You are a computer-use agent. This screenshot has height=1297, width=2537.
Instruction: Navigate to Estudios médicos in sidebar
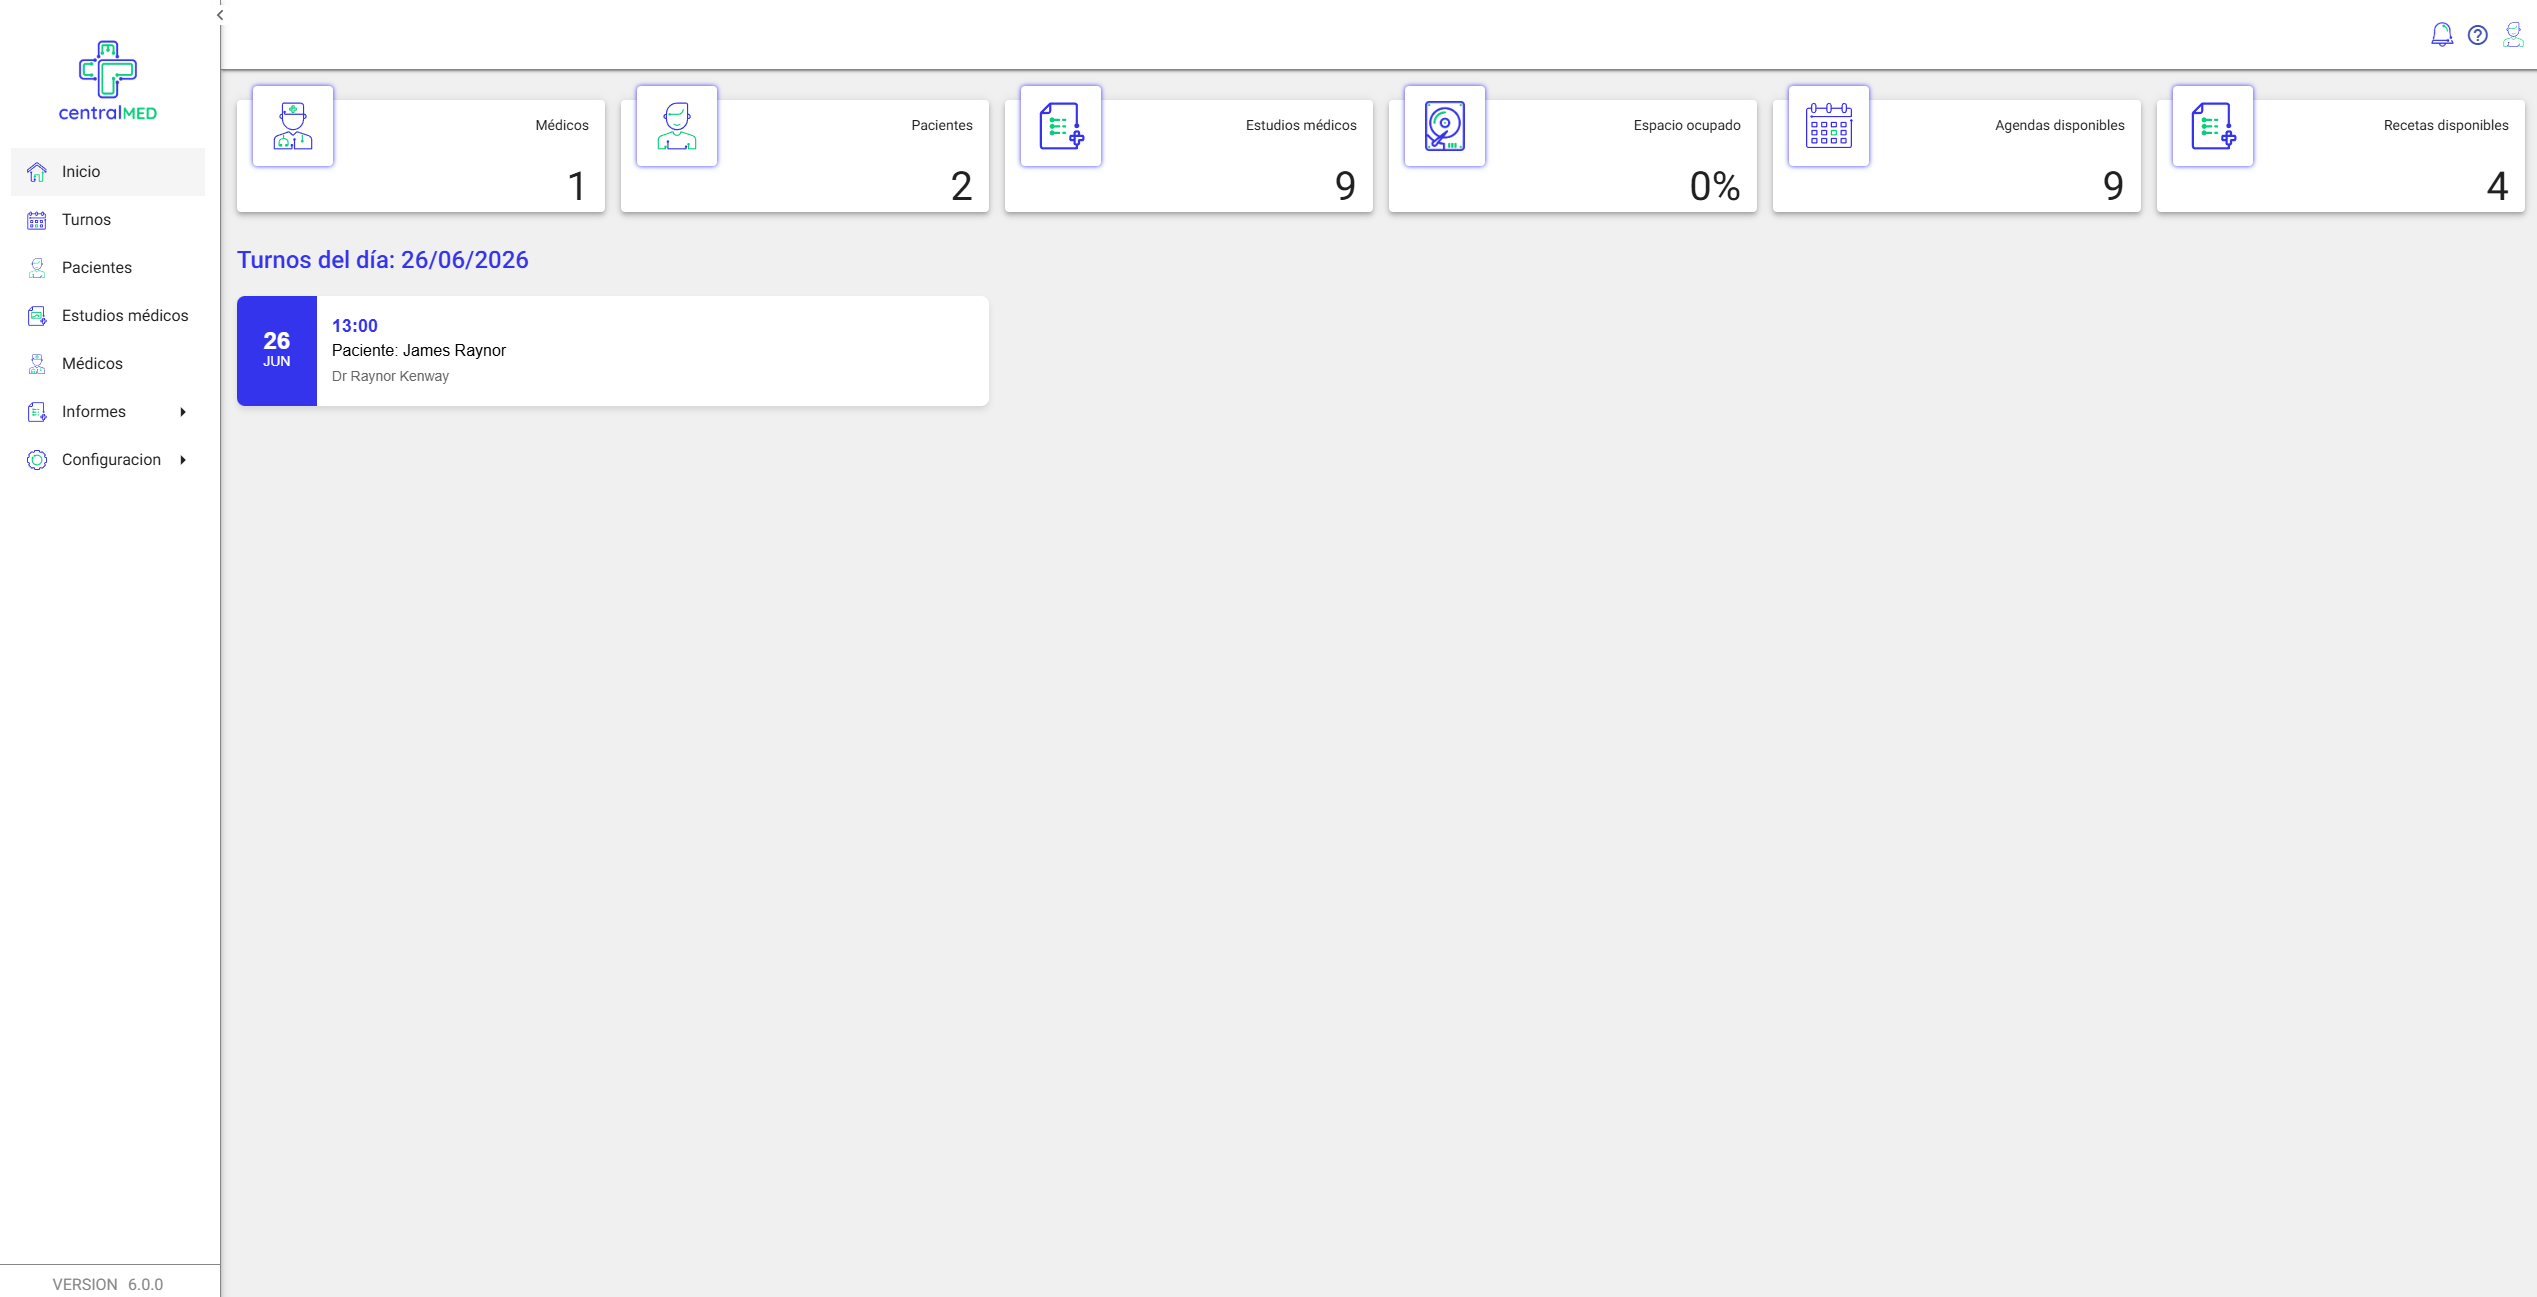click(x=108, y=316)
